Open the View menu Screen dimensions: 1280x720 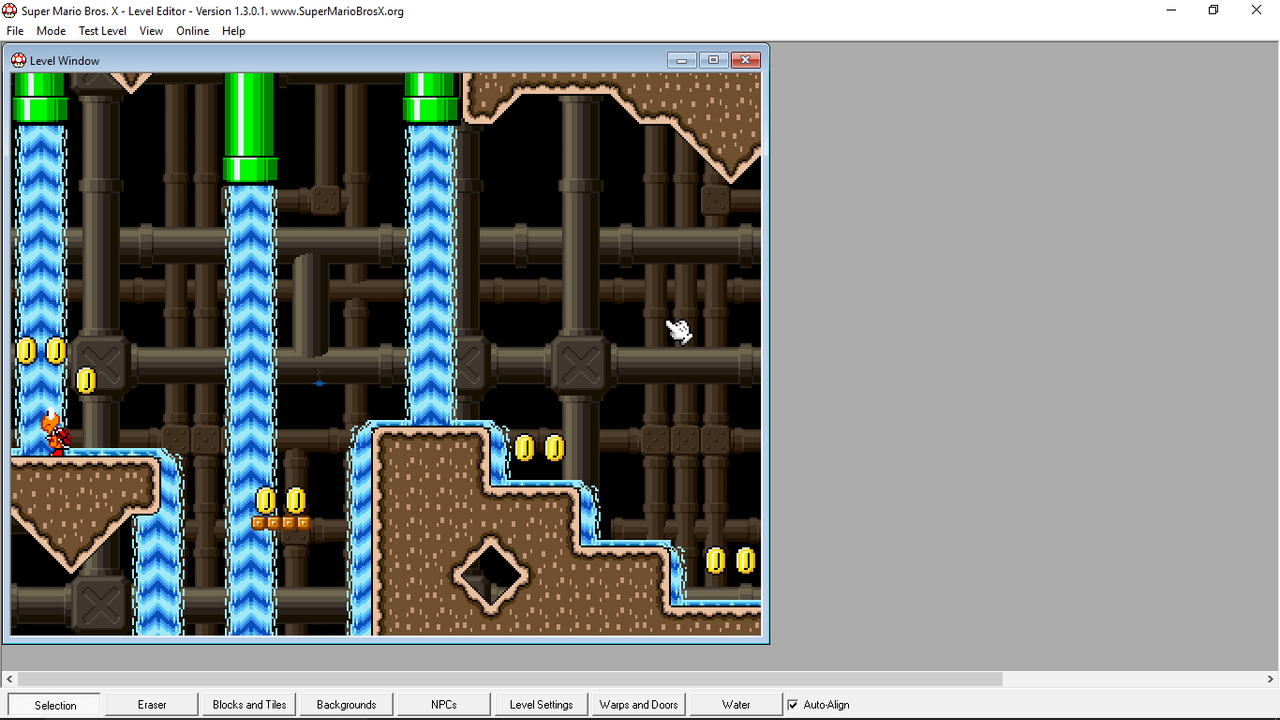pos(150,31)
